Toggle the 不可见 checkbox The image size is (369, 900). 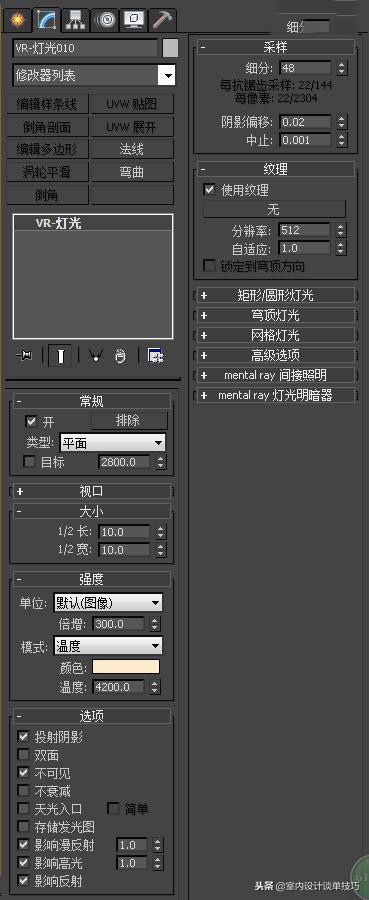point(24,773)
